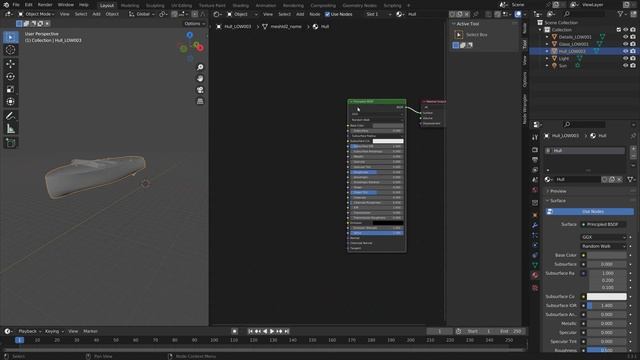Screen dimensions: 640x360
Task: Select the Move tool
Action: pyautogui.click(x=11, y=64)
